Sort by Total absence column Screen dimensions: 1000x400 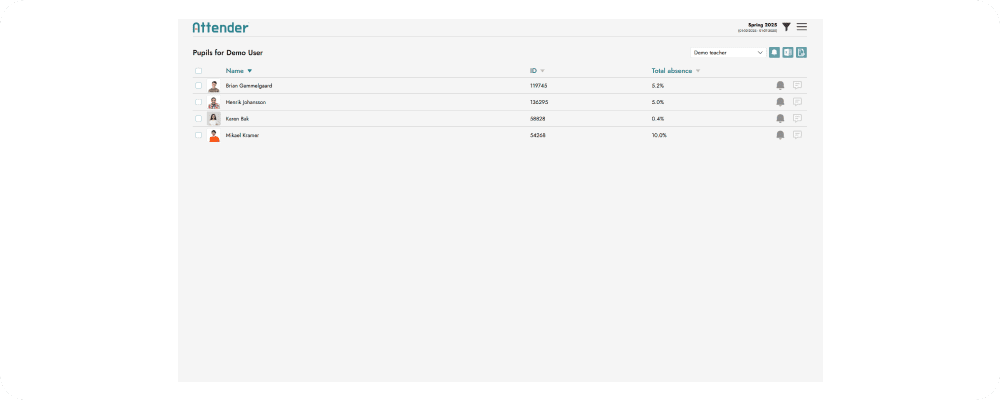[672, 71]
